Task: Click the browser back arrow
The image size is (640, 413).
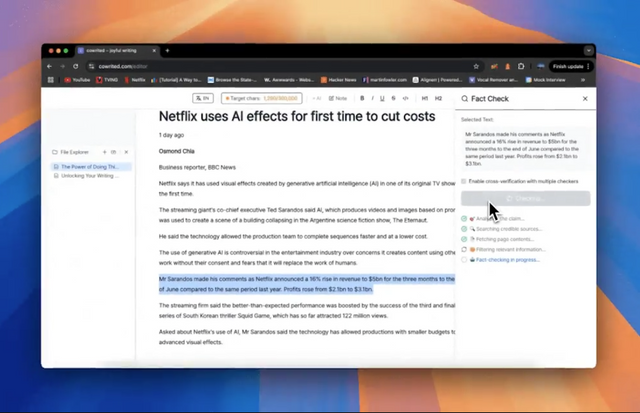Action: [x=49, y=66]
